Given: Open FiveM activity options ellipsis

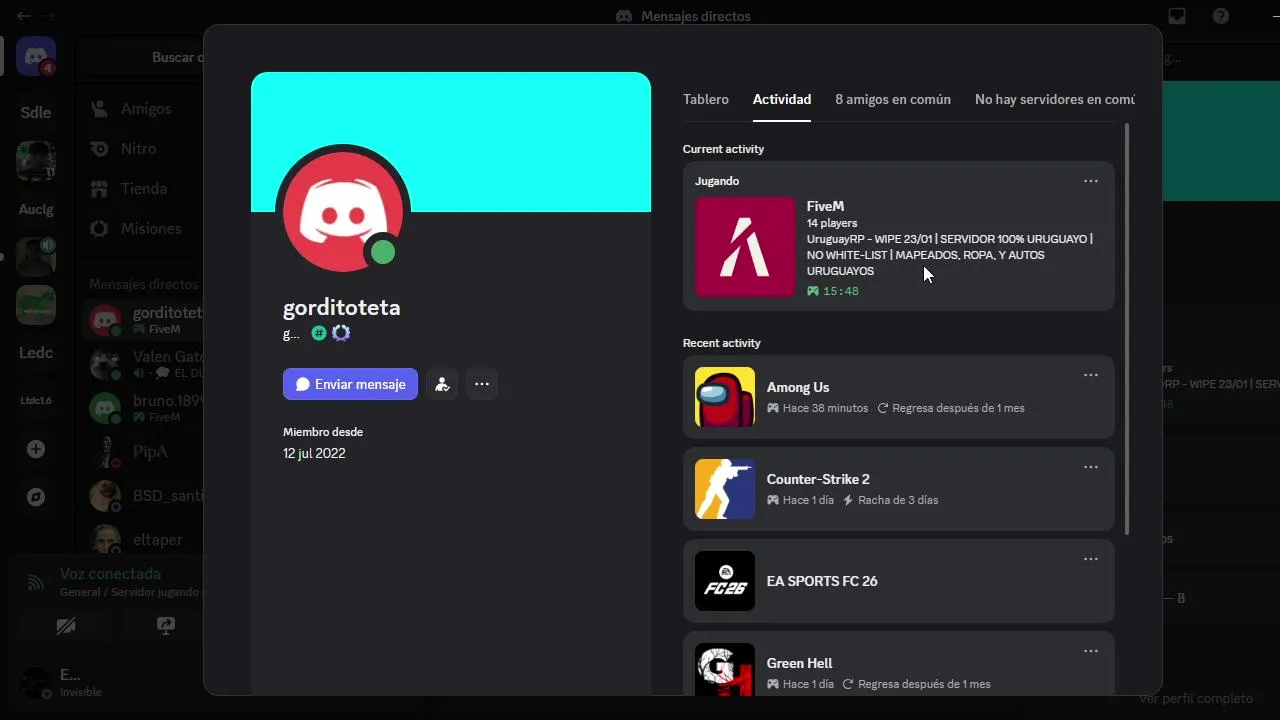Looking at the screenshot, I should [x=1091, y=181].
